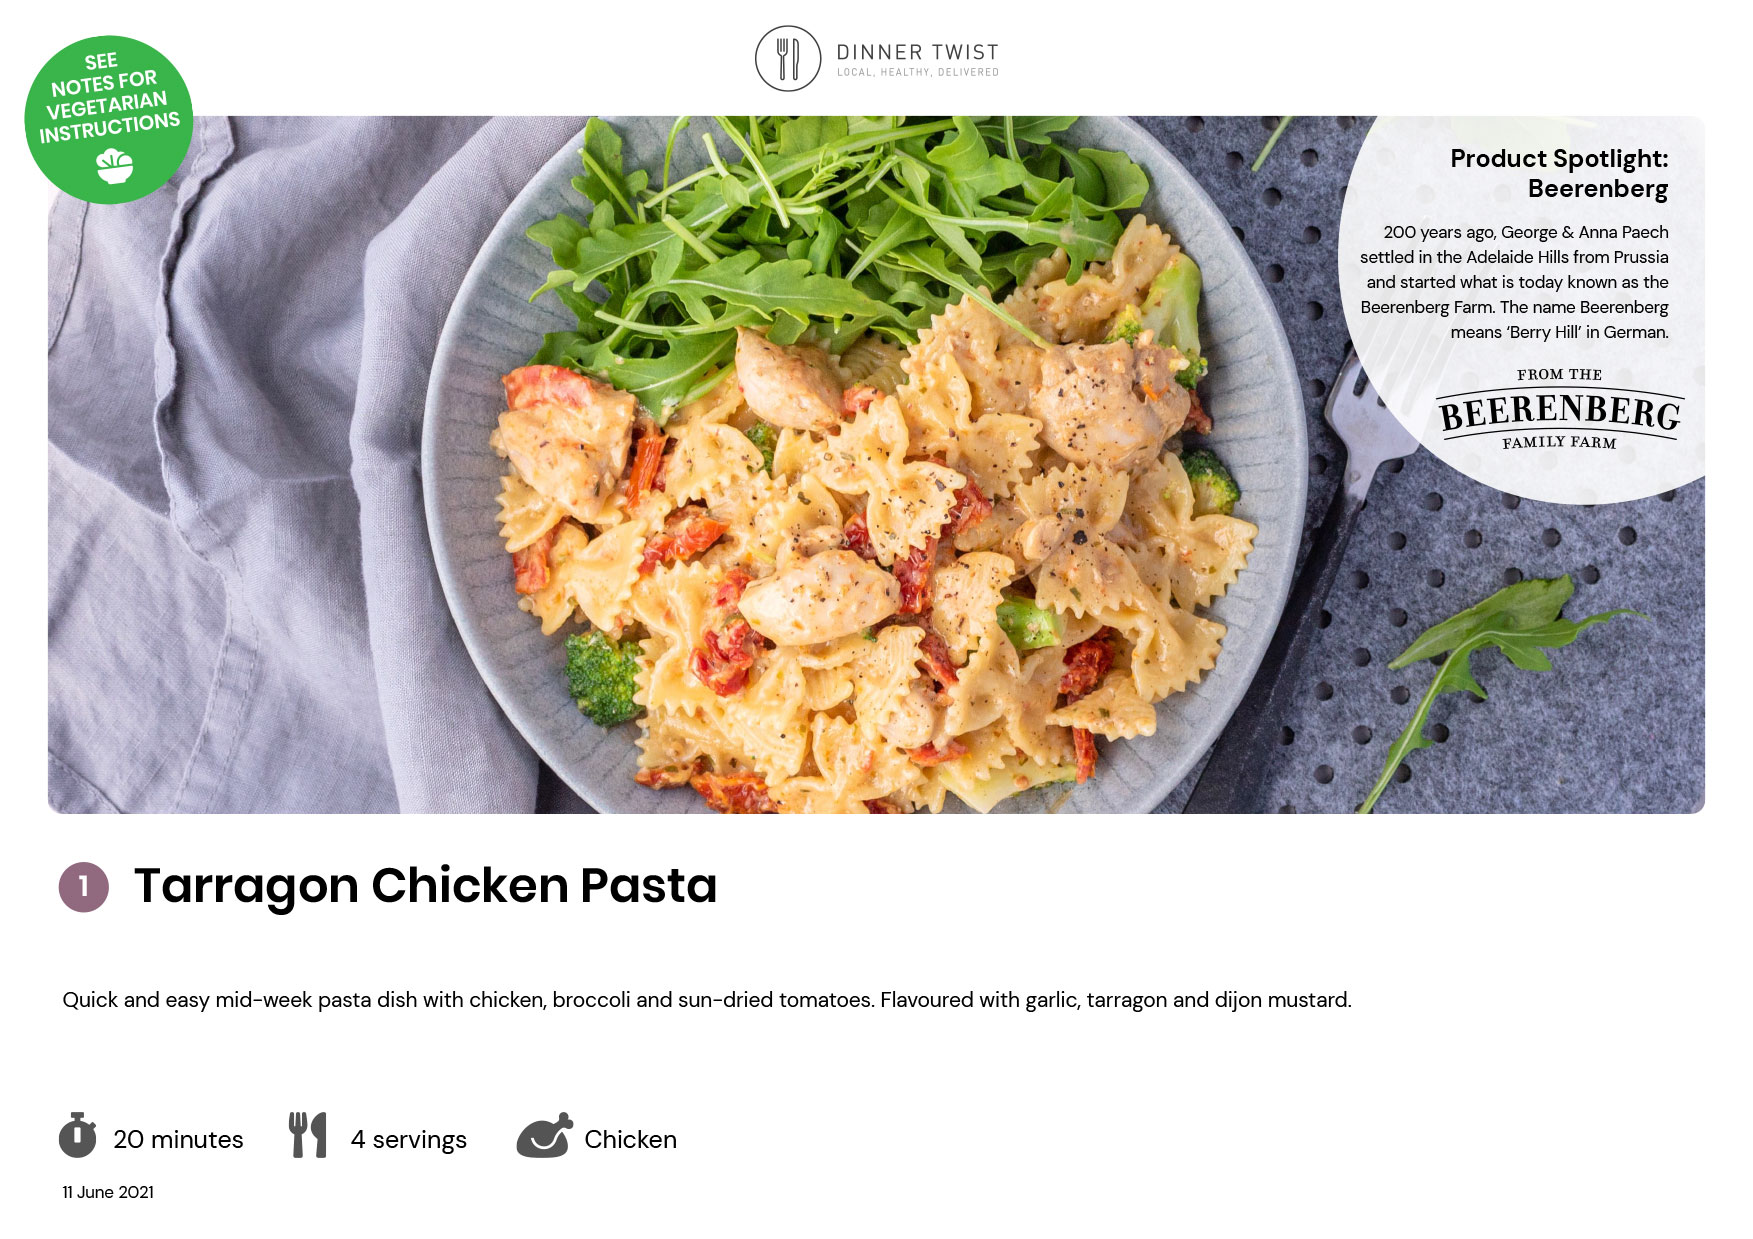Click the salad bowl icon in green badge
The height and width of the screenshot is (1239, 1753).
115,166
